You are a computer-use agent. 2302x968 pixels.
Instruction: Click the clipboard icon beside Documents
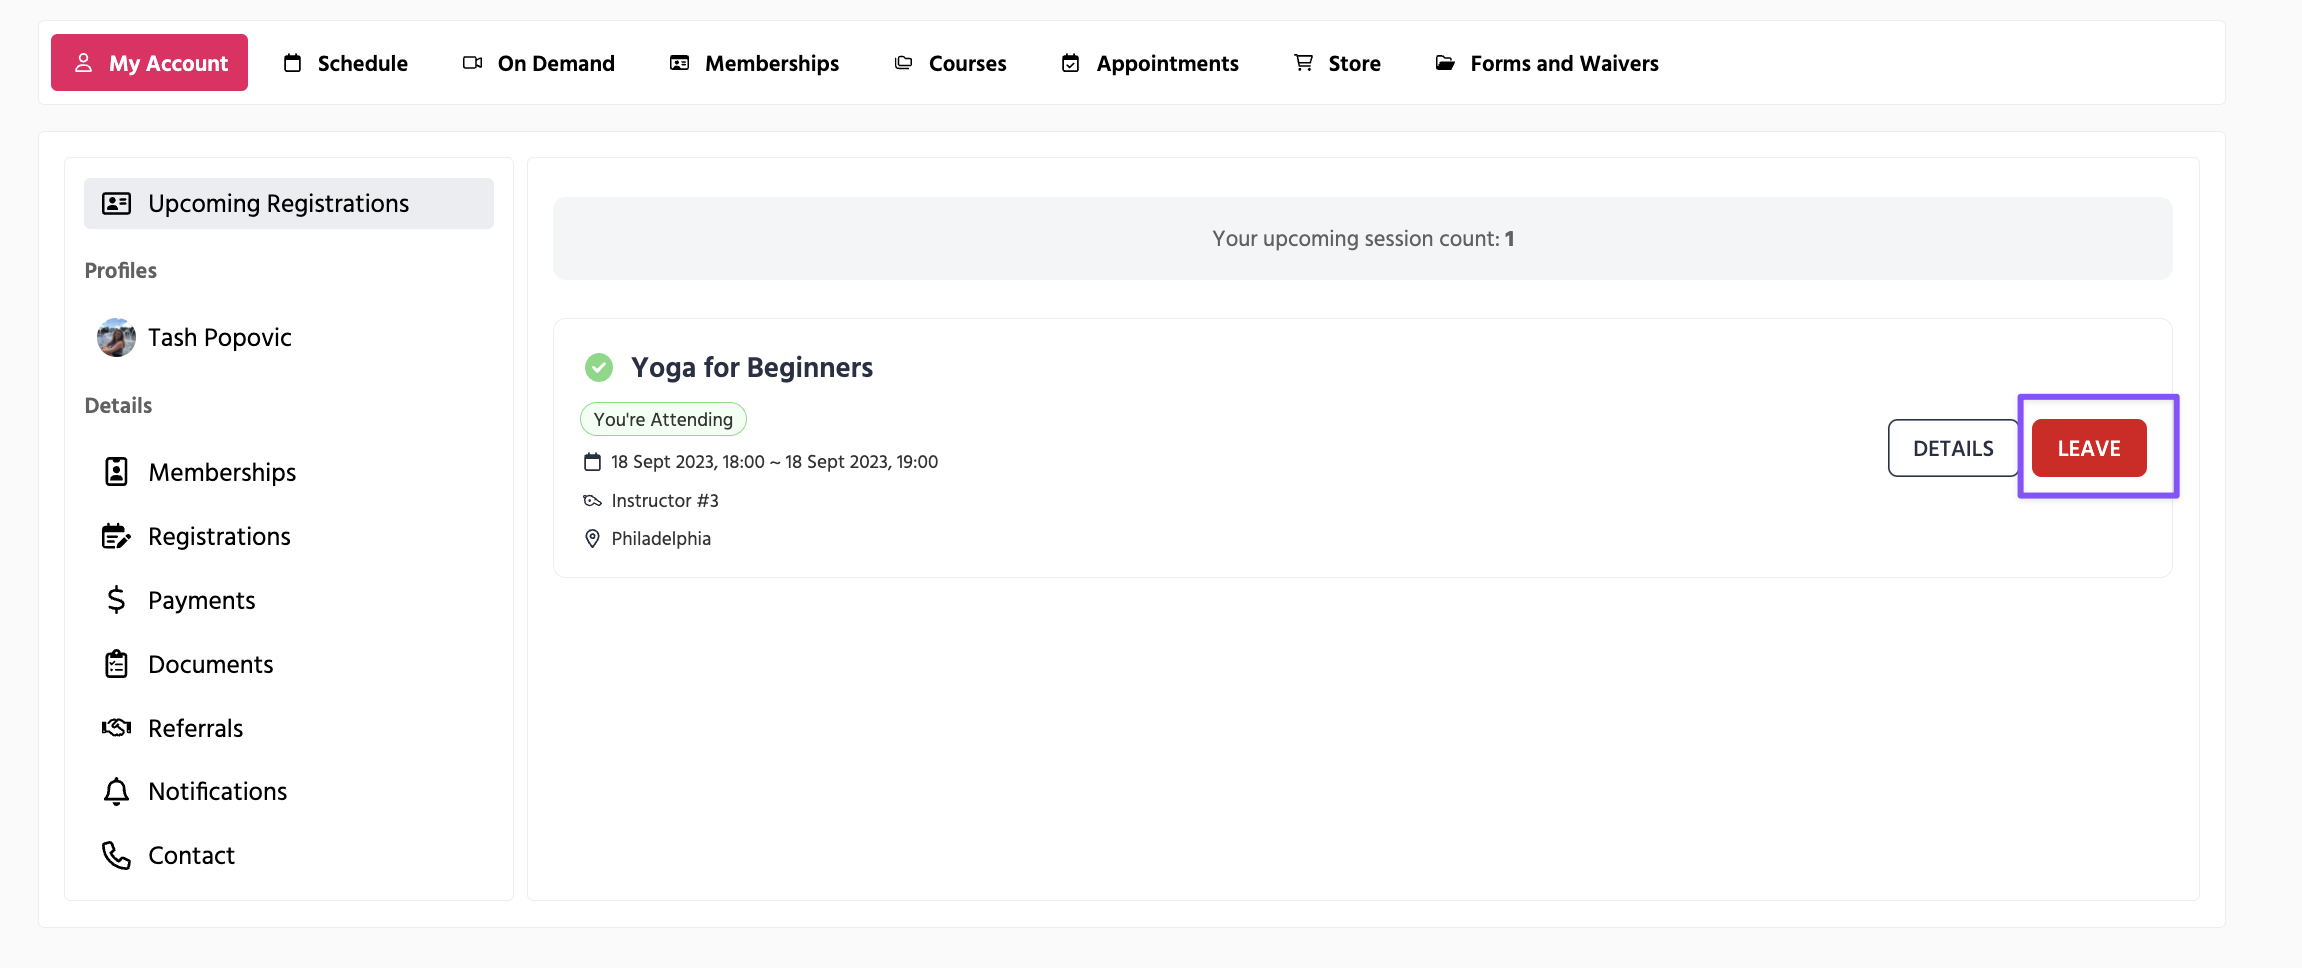[116, 664]
